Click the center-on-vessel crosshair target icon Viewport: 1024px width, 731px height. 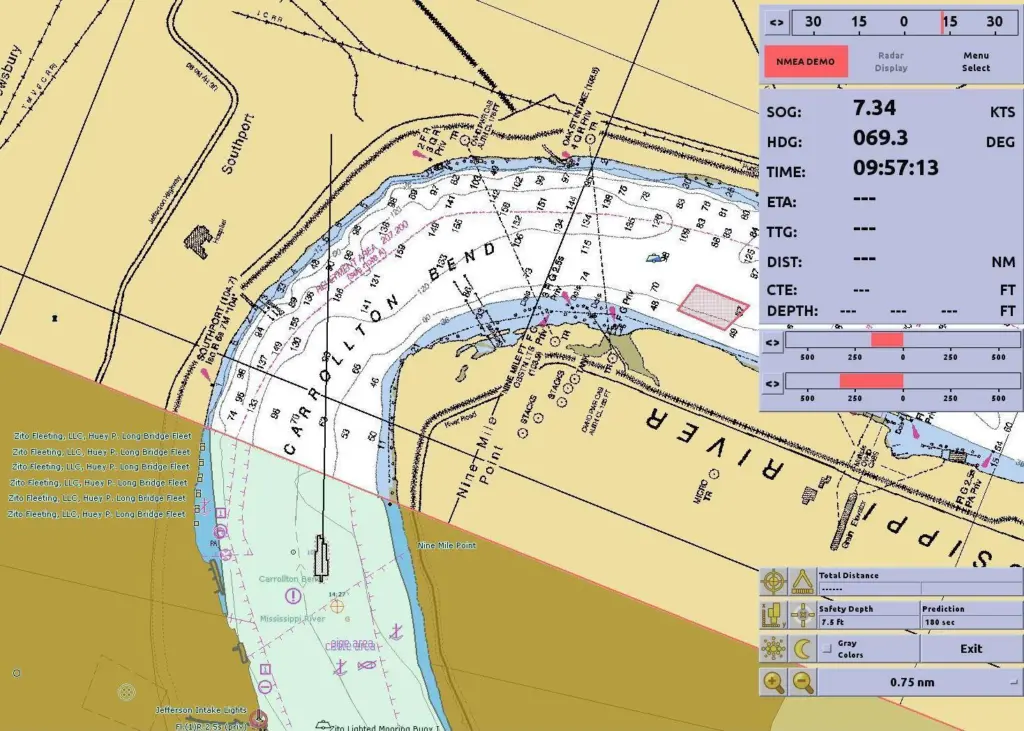(773, 581)
